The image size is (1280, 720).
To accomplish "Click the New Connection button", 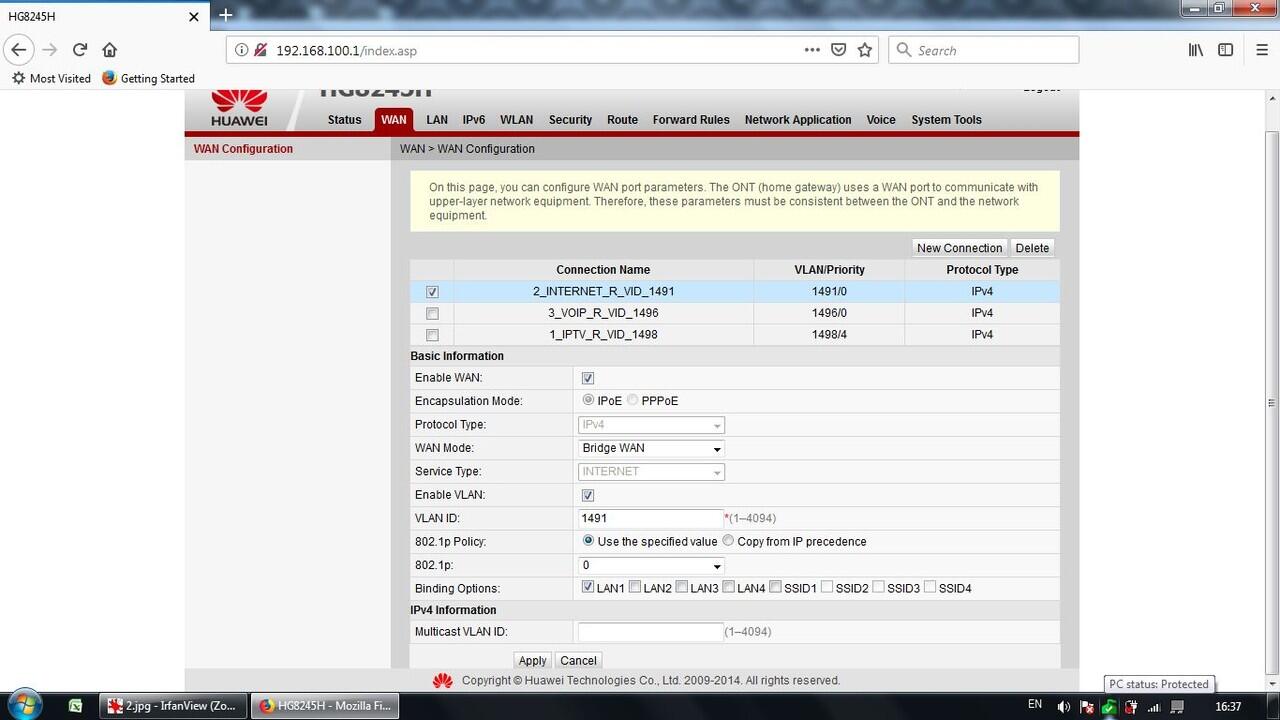I will 959,248.
